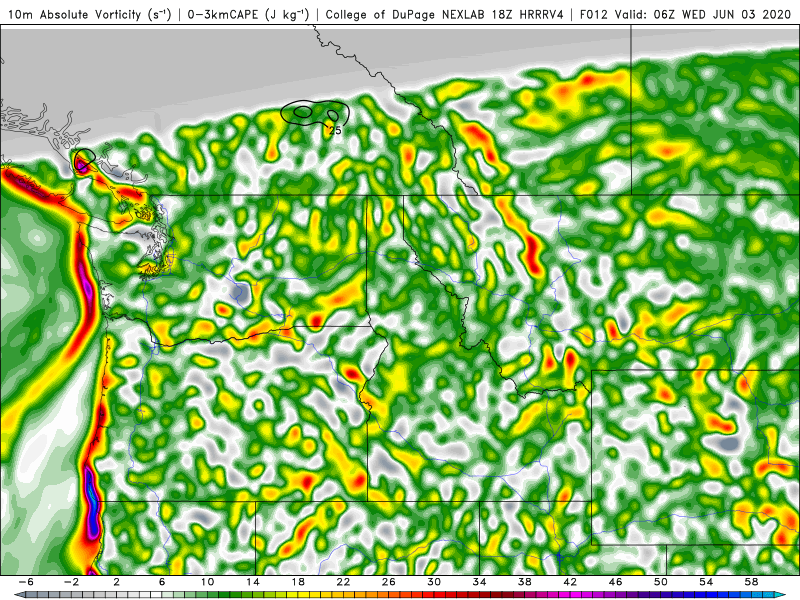The image size is (800, 600).
Task: Select the 'Valid: 06Z WED JUN 03 2020' text
Action: point(705,15)
